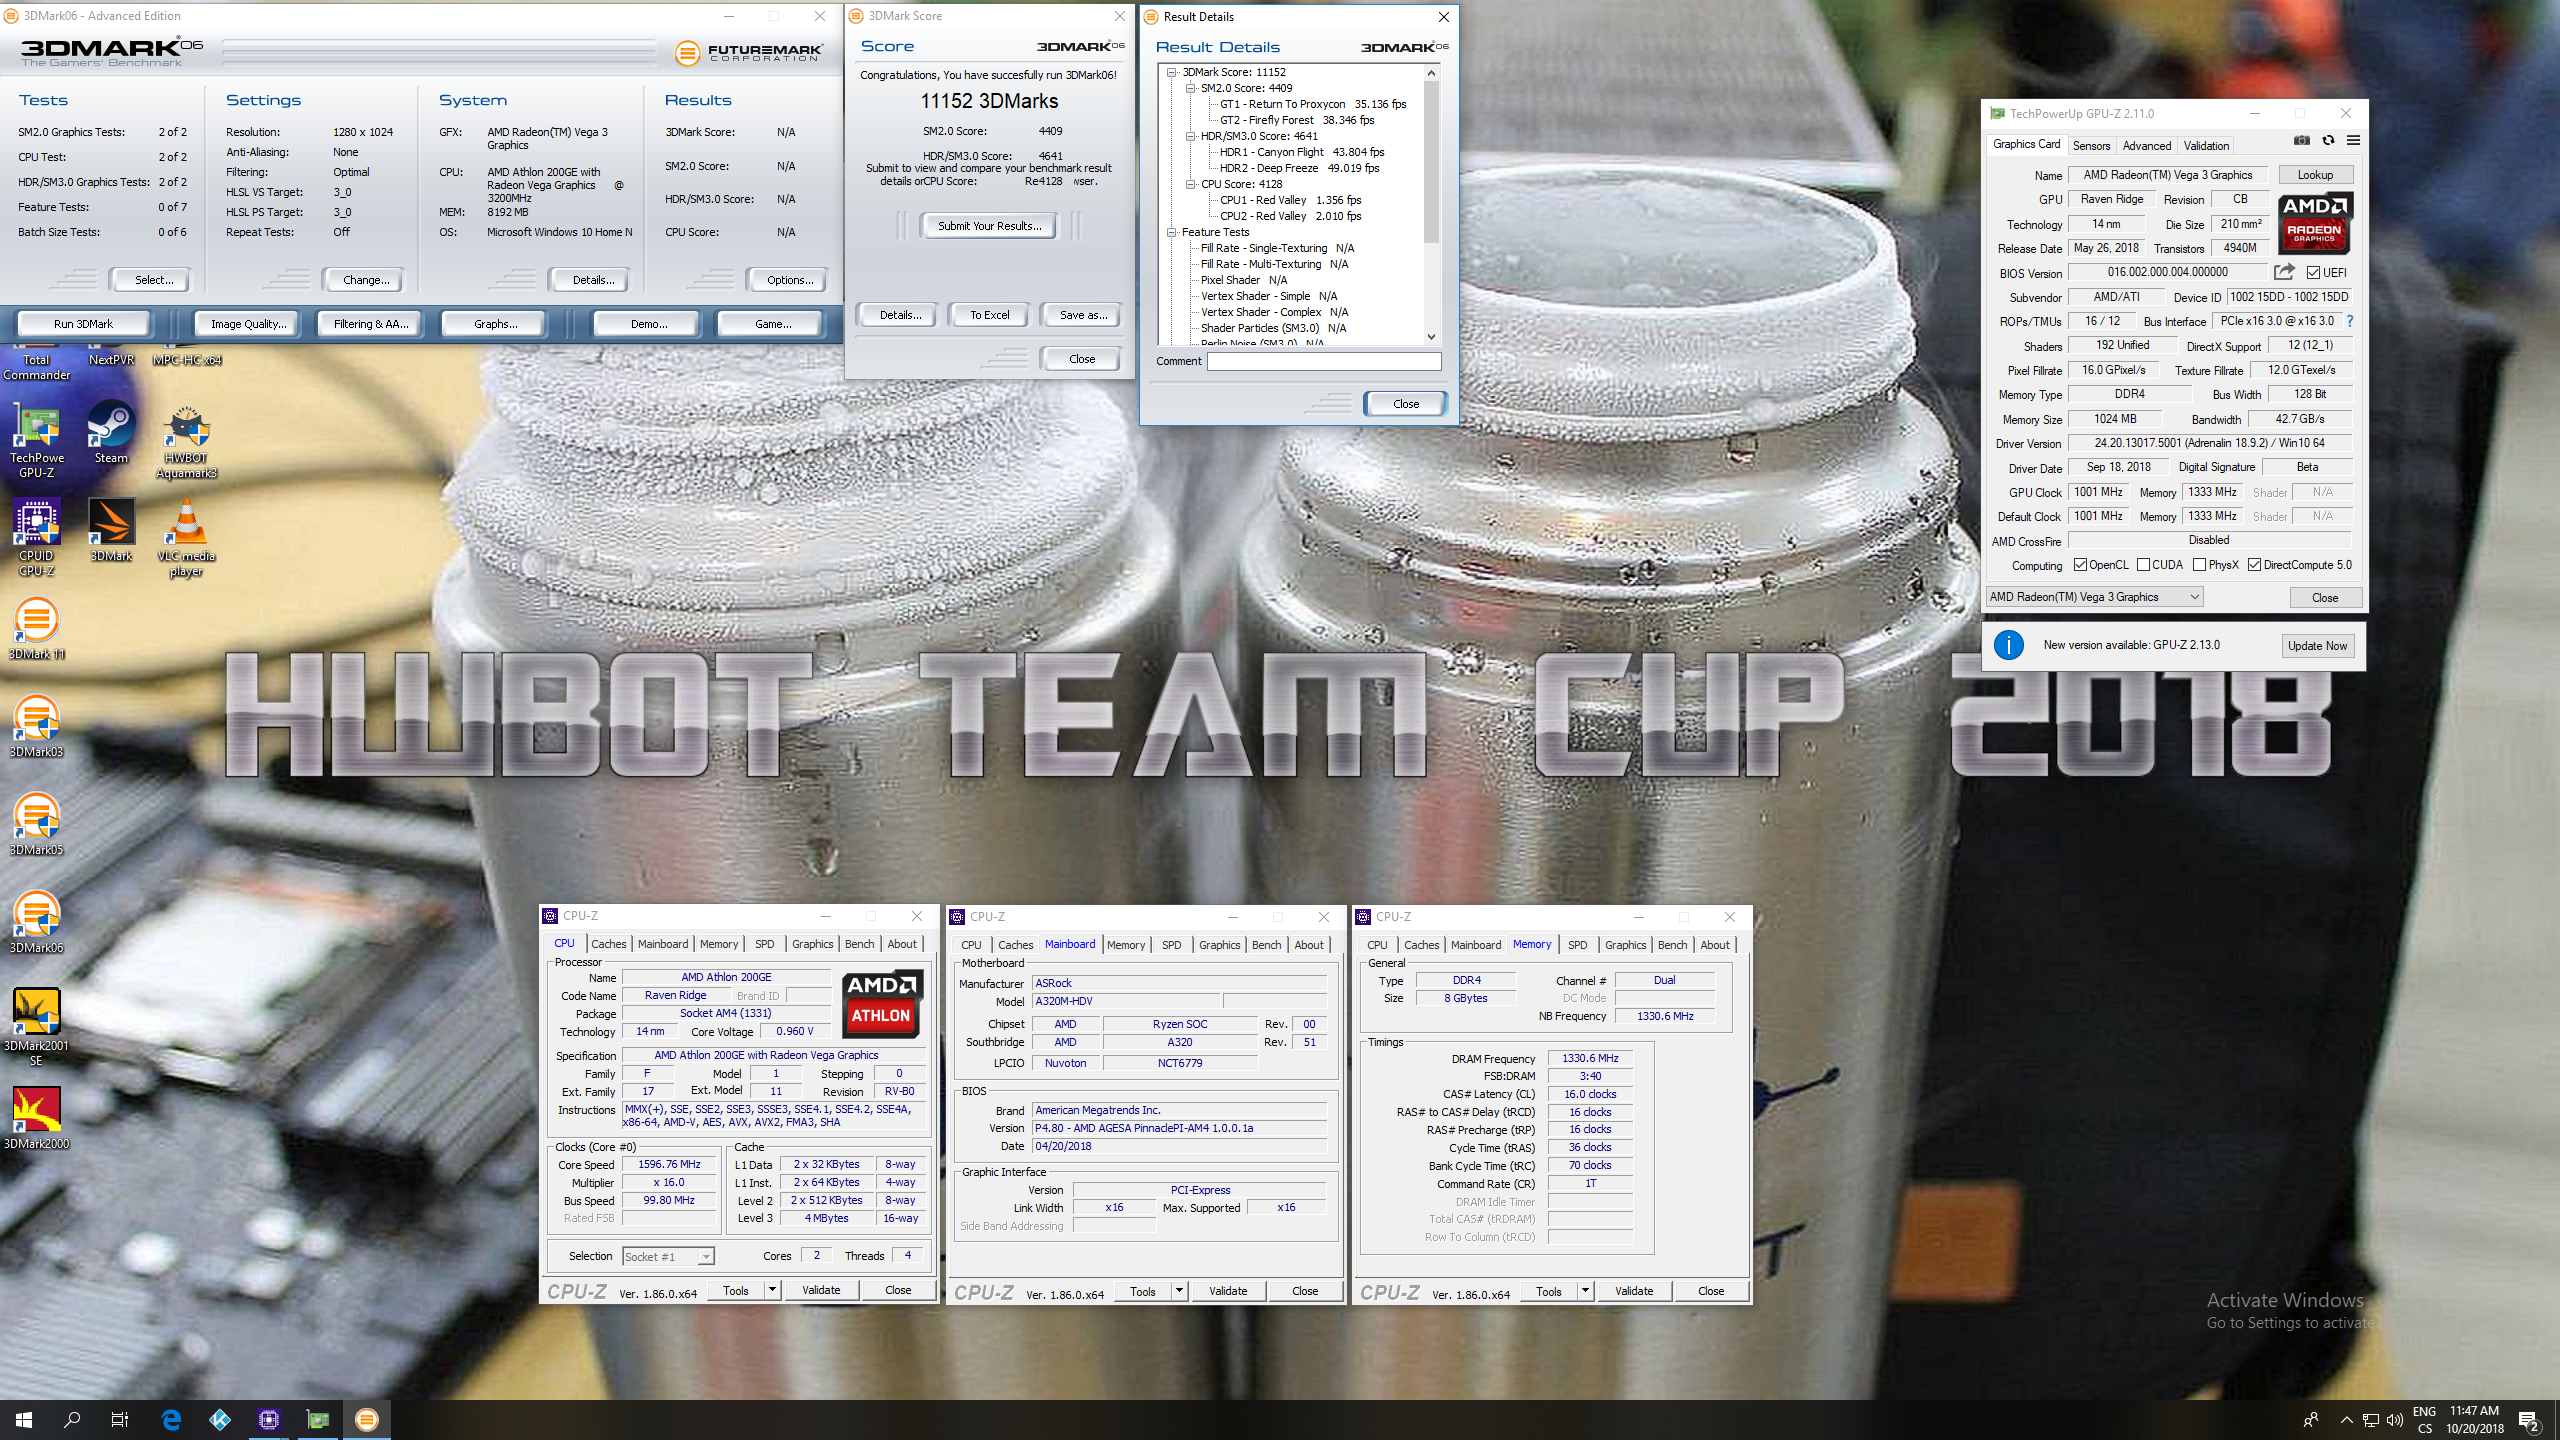
Task: Open TechPowerUp GPU-Z desktop shortcut
Action: coord(36,440)
